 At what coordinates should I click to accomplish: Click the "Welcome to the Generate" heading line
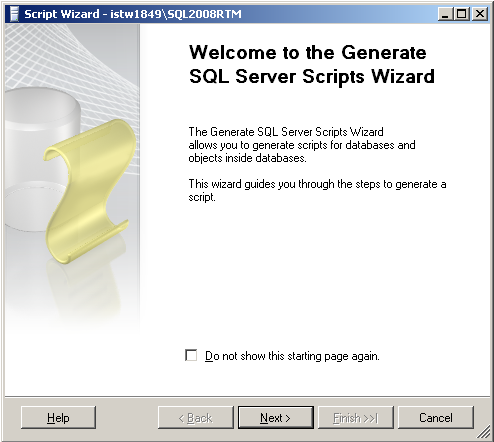coord(308,53)
